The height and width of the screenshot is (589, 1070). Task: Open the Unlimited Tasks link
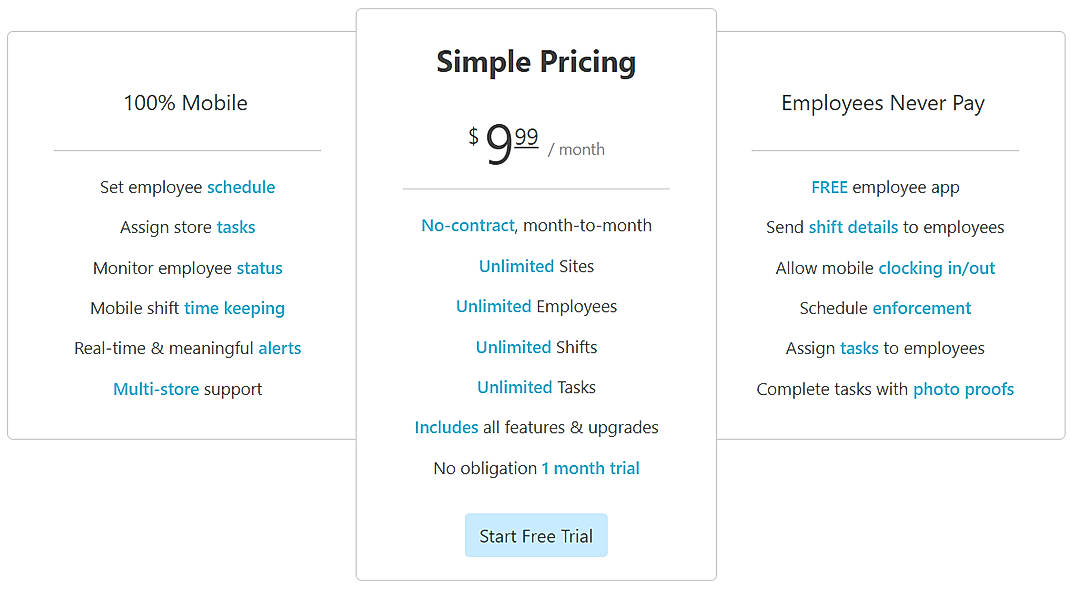tap(514, 387)
